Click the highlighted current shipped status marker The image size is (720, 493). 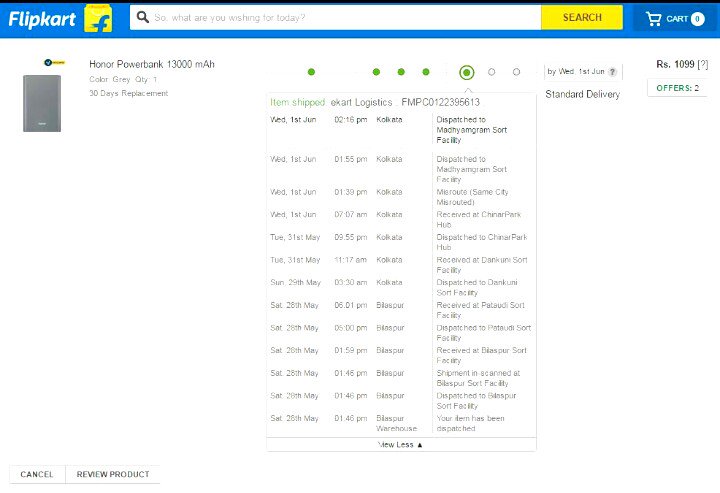click(467, 72)
